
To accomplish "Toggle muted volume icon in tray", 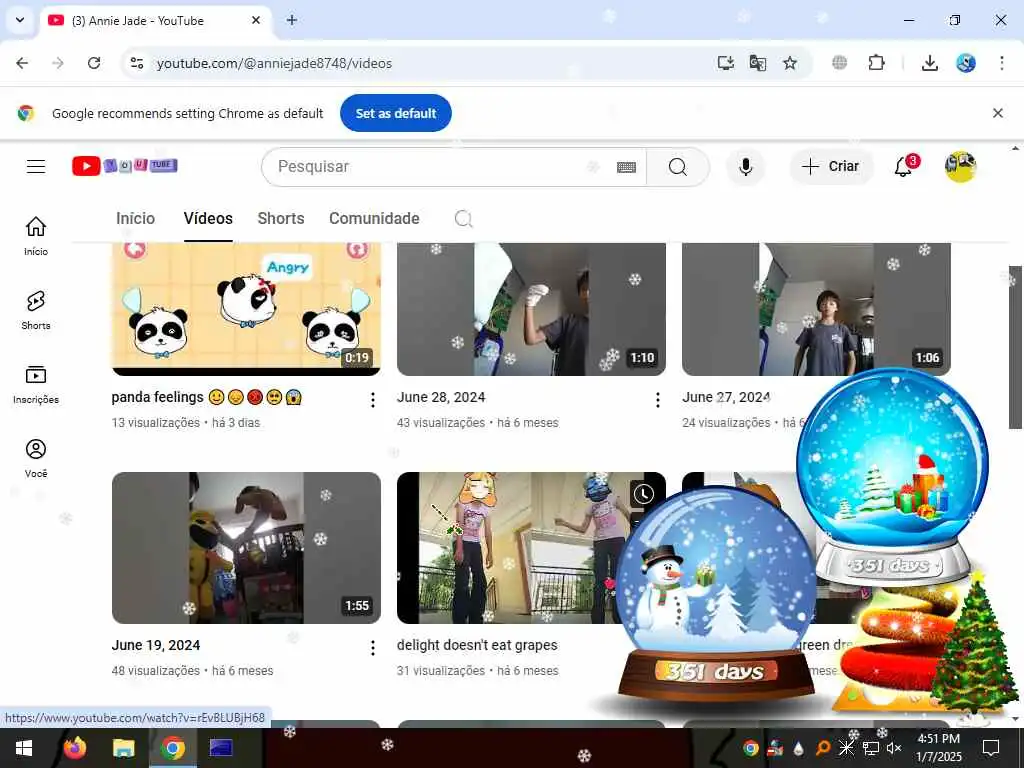I will (x=894, y=748).
